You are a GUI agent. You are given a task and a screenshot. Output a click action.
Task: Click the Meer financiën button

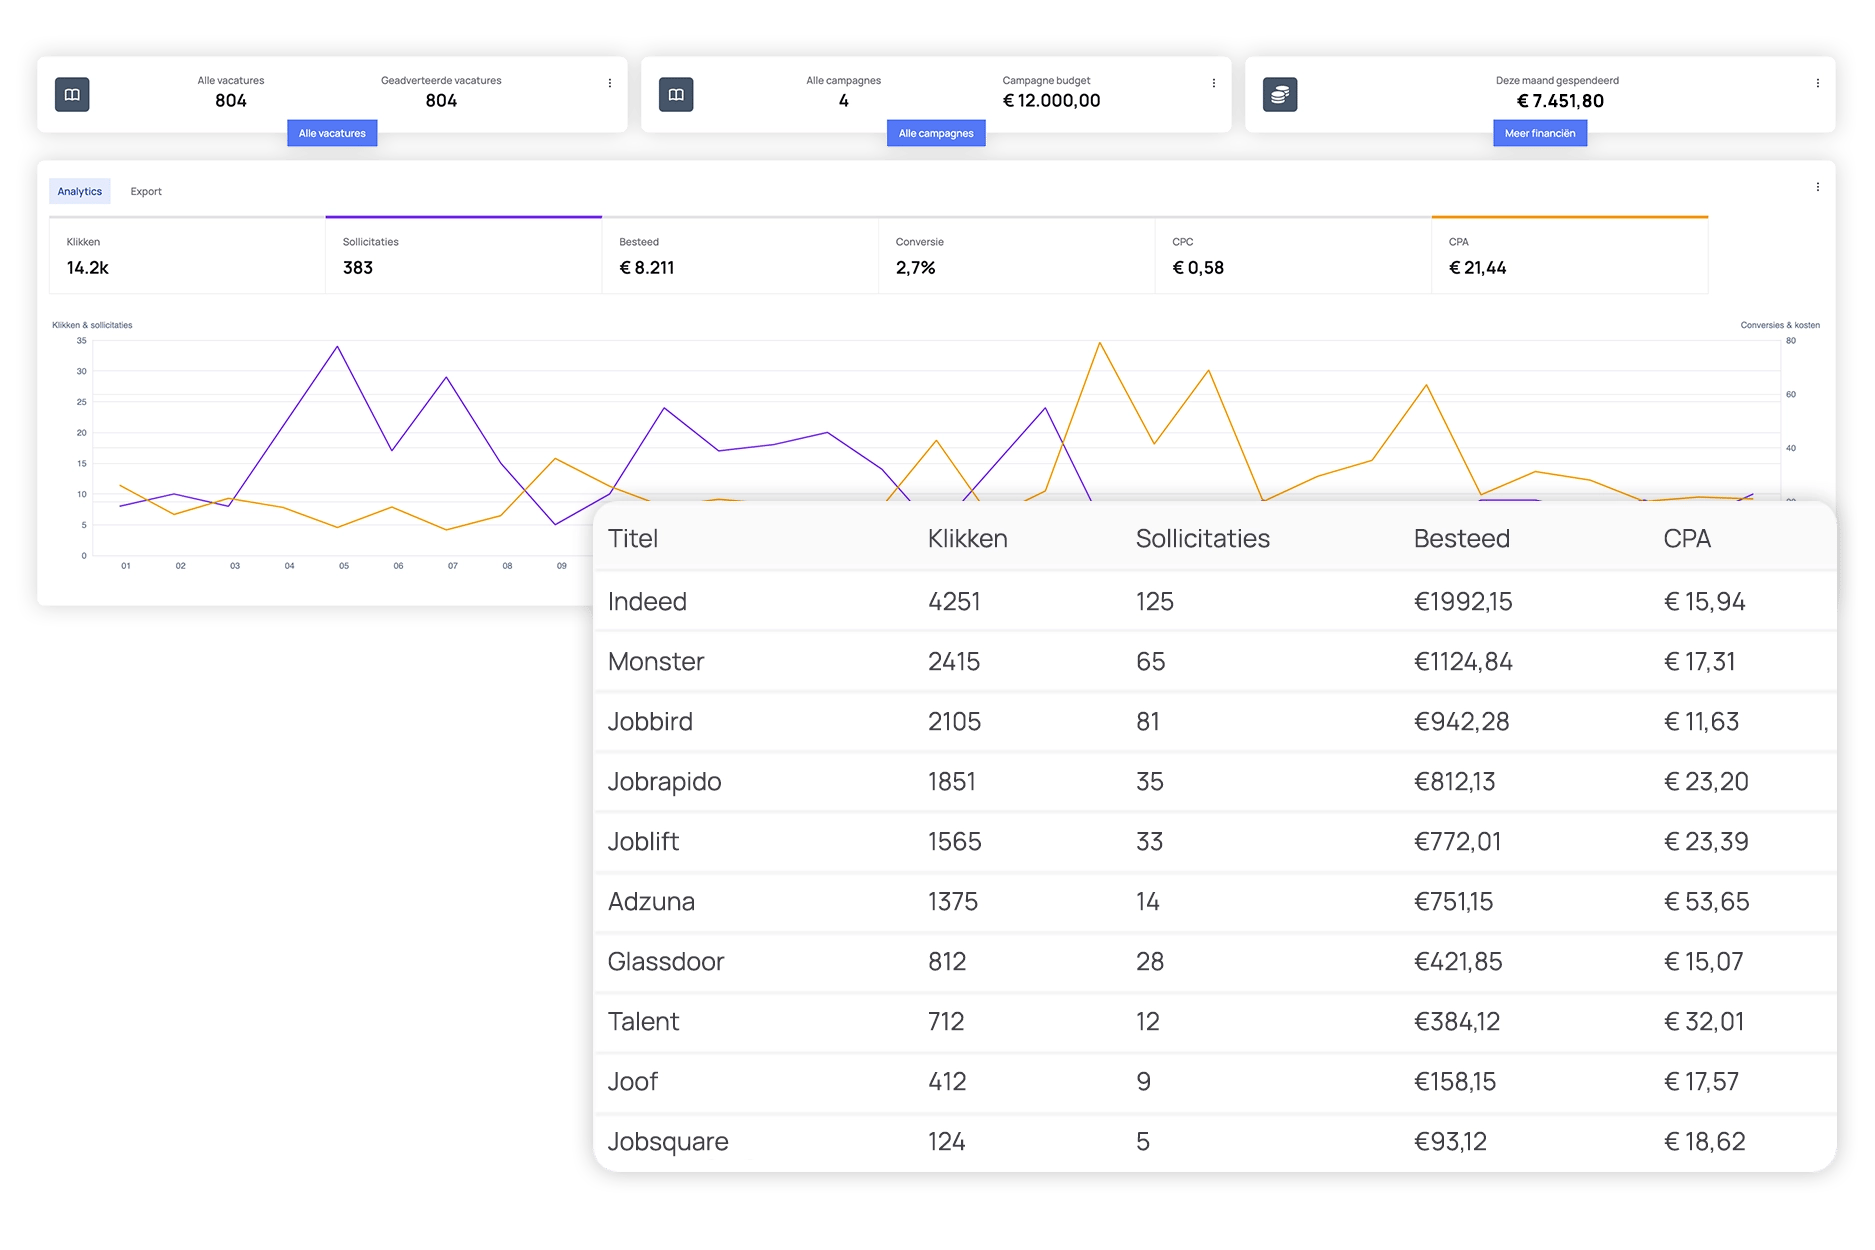[x=1540, y=133]
